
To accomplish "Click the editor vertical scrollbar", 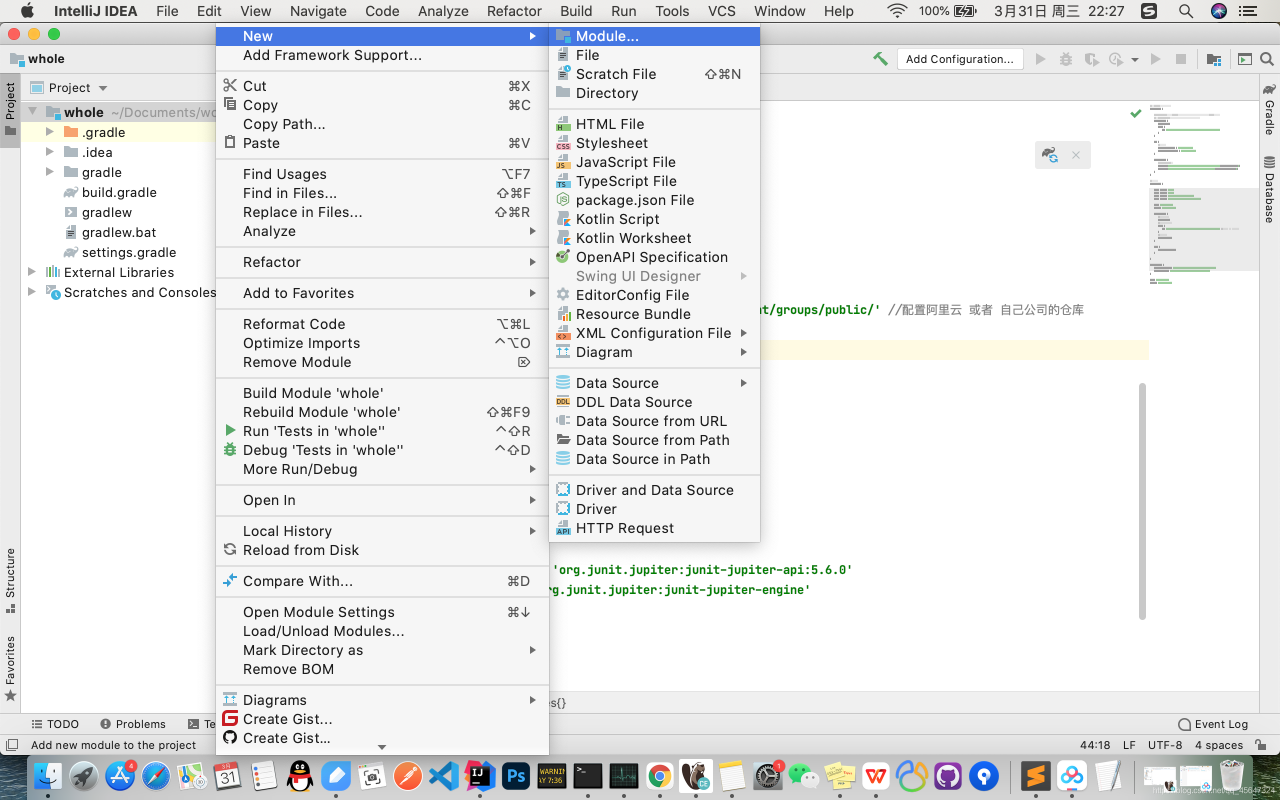I will pos(1143,500).
